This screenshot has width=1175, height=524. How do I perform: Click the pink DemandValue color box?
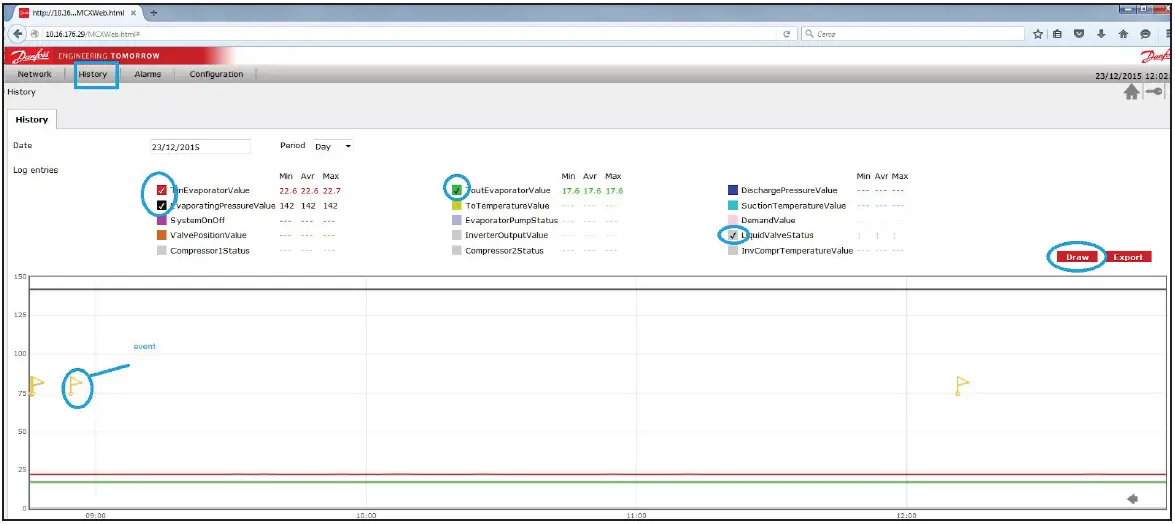click(733, 220)
